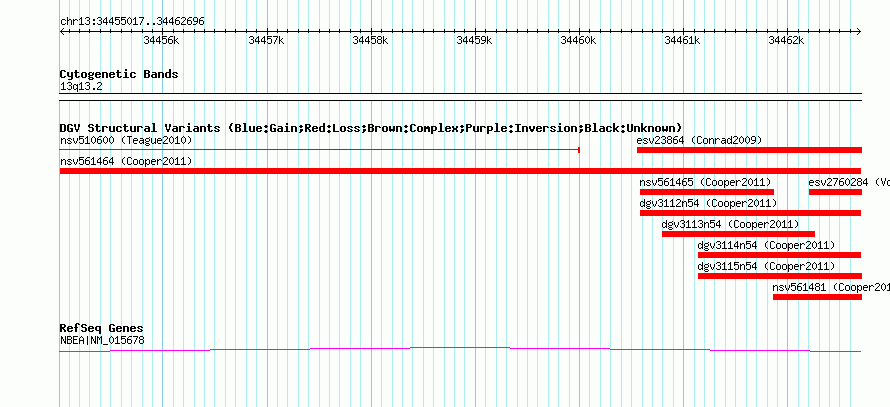
Task: Click the 34460k ruler tick label
Action: 578,40
